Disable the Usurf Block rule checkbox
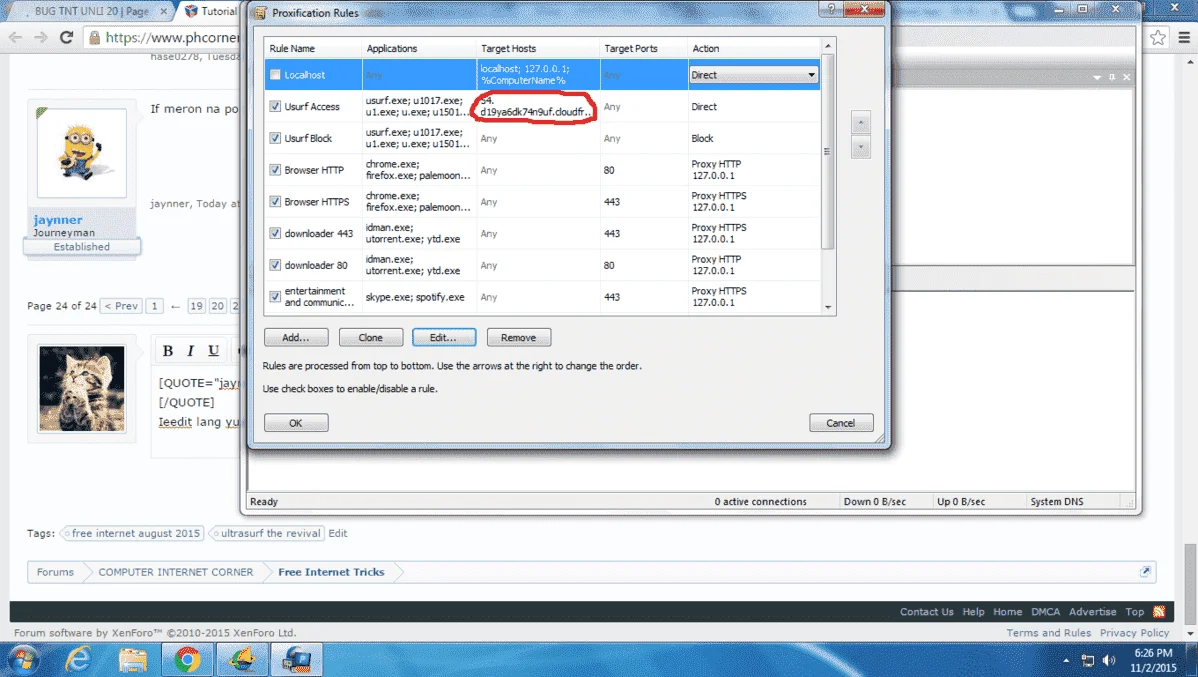 pyautogui.click(x=275, y=138)
